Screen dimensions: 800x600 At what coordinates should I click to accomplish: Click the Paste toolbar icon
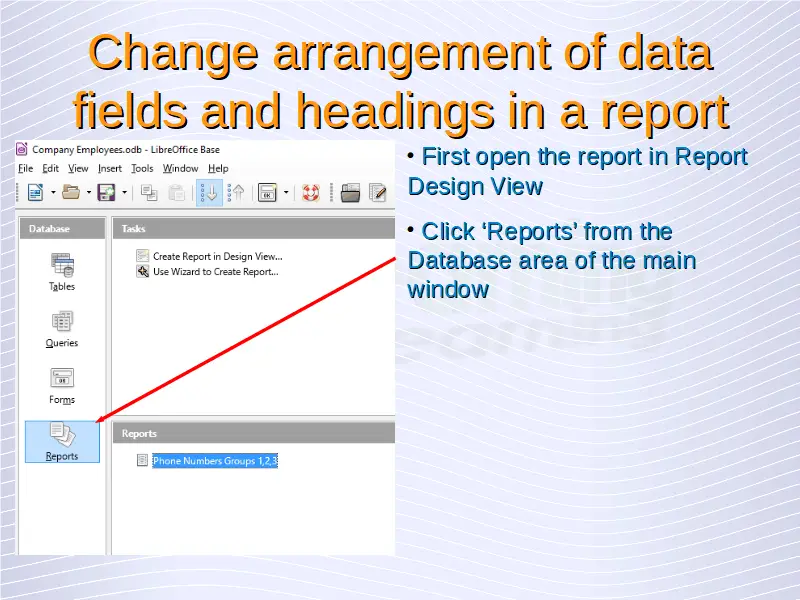pos(177,193)
